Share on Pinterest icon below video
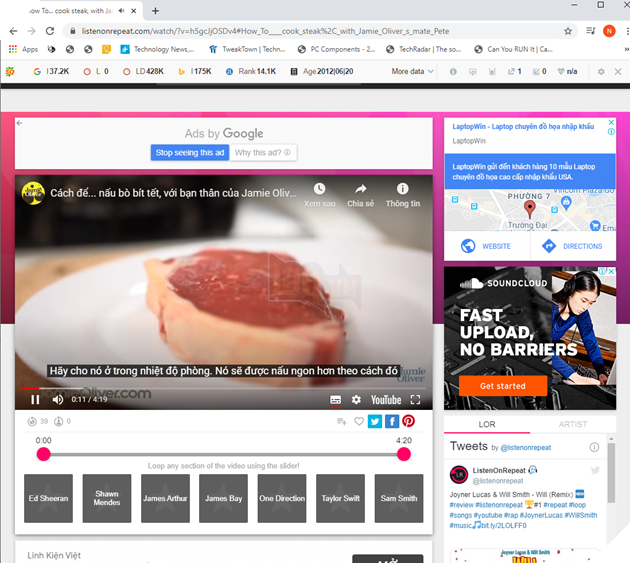Viewport: 630px width, 563px height. click(408, 421)
